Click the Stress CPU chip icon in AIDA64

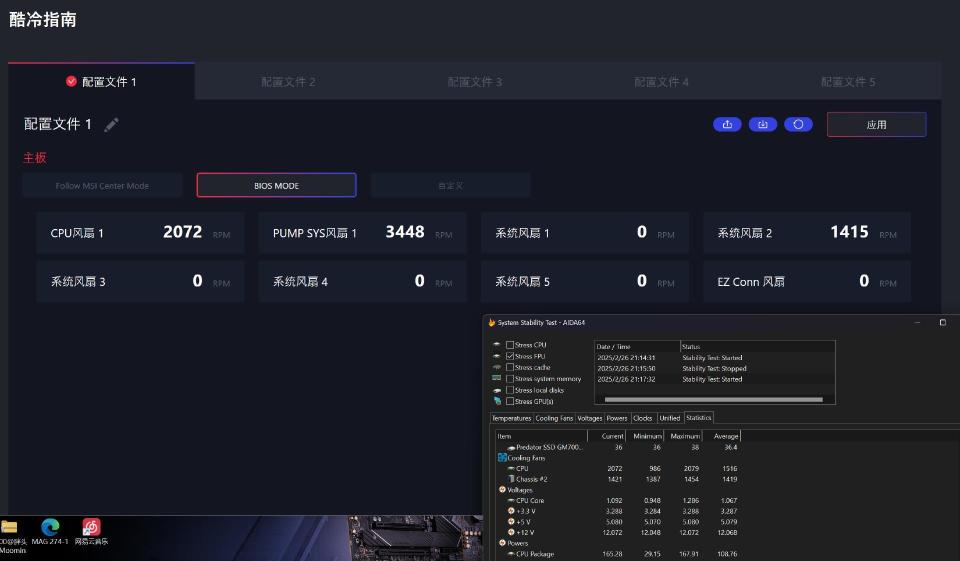pos(497,345)
